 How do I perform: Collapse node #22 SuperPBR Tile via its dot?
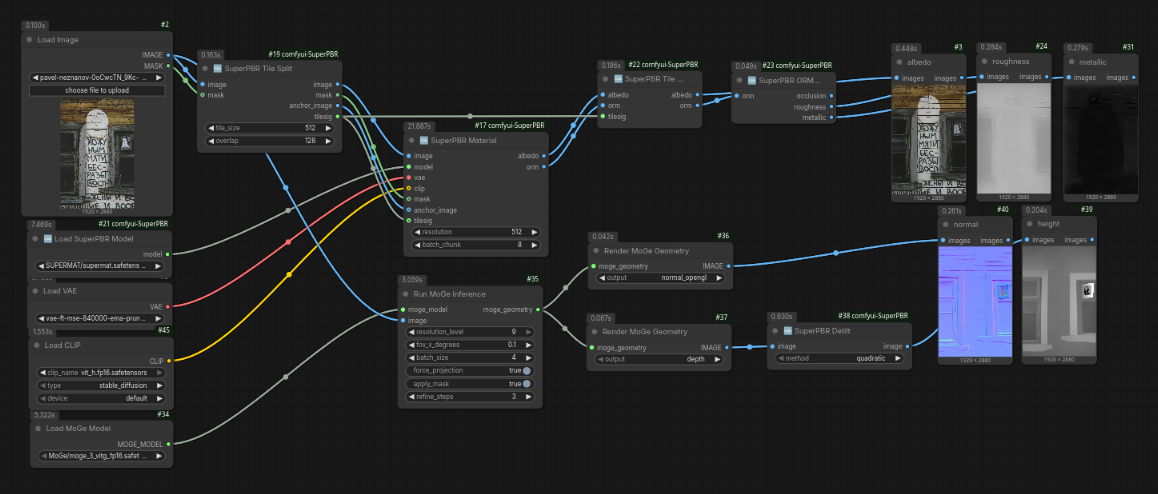[x=605, y=78]
